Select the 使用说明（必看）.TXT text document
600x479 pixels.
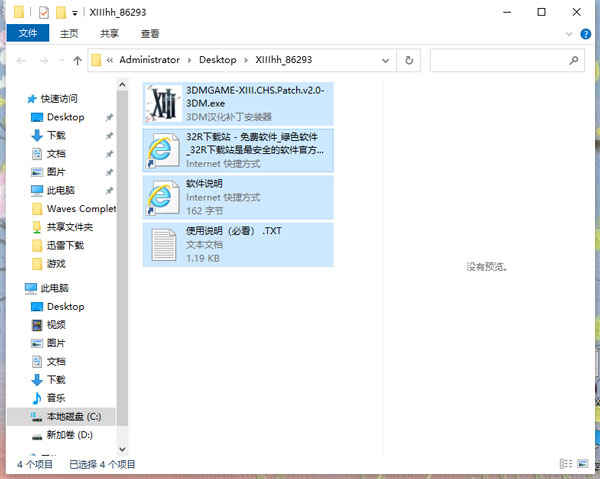click(238, 244)
